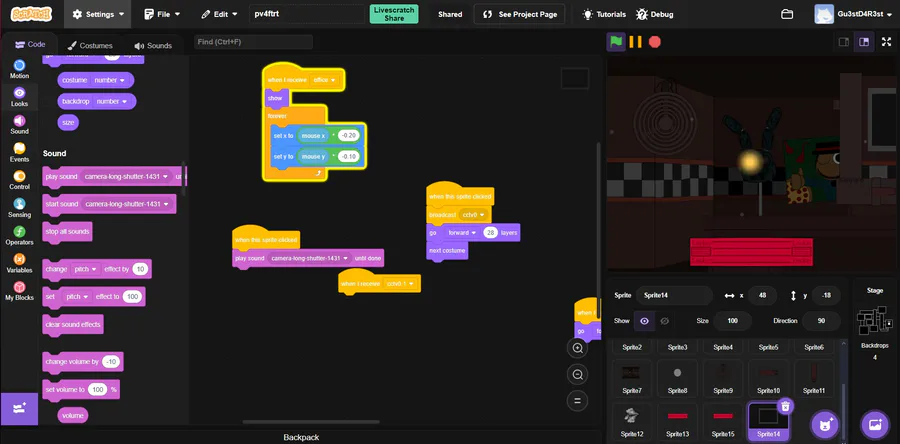Viewport: 900px width, 444px height.
Task: Select the Motion block category
Action: coord(19,69)
